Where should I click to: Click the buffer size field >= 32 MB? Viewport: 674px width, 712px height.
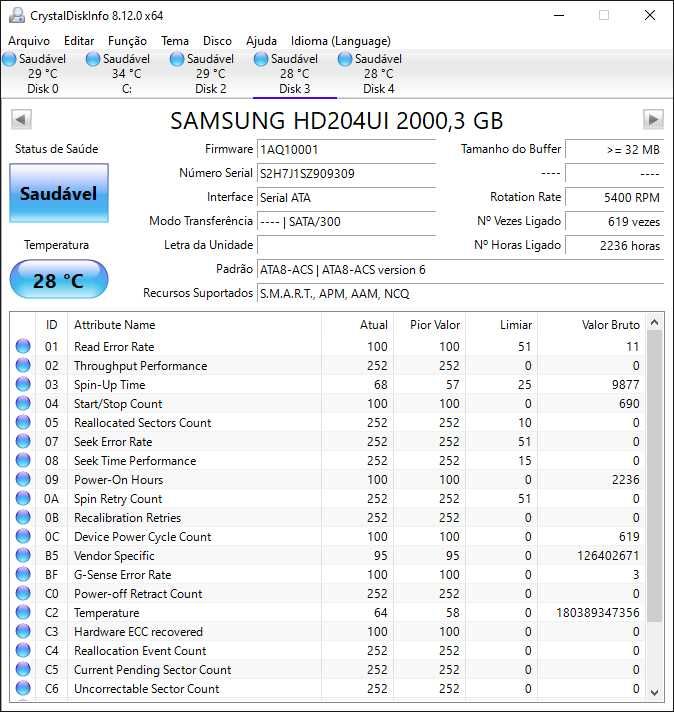pyautogui.click(x=615, y=149)
